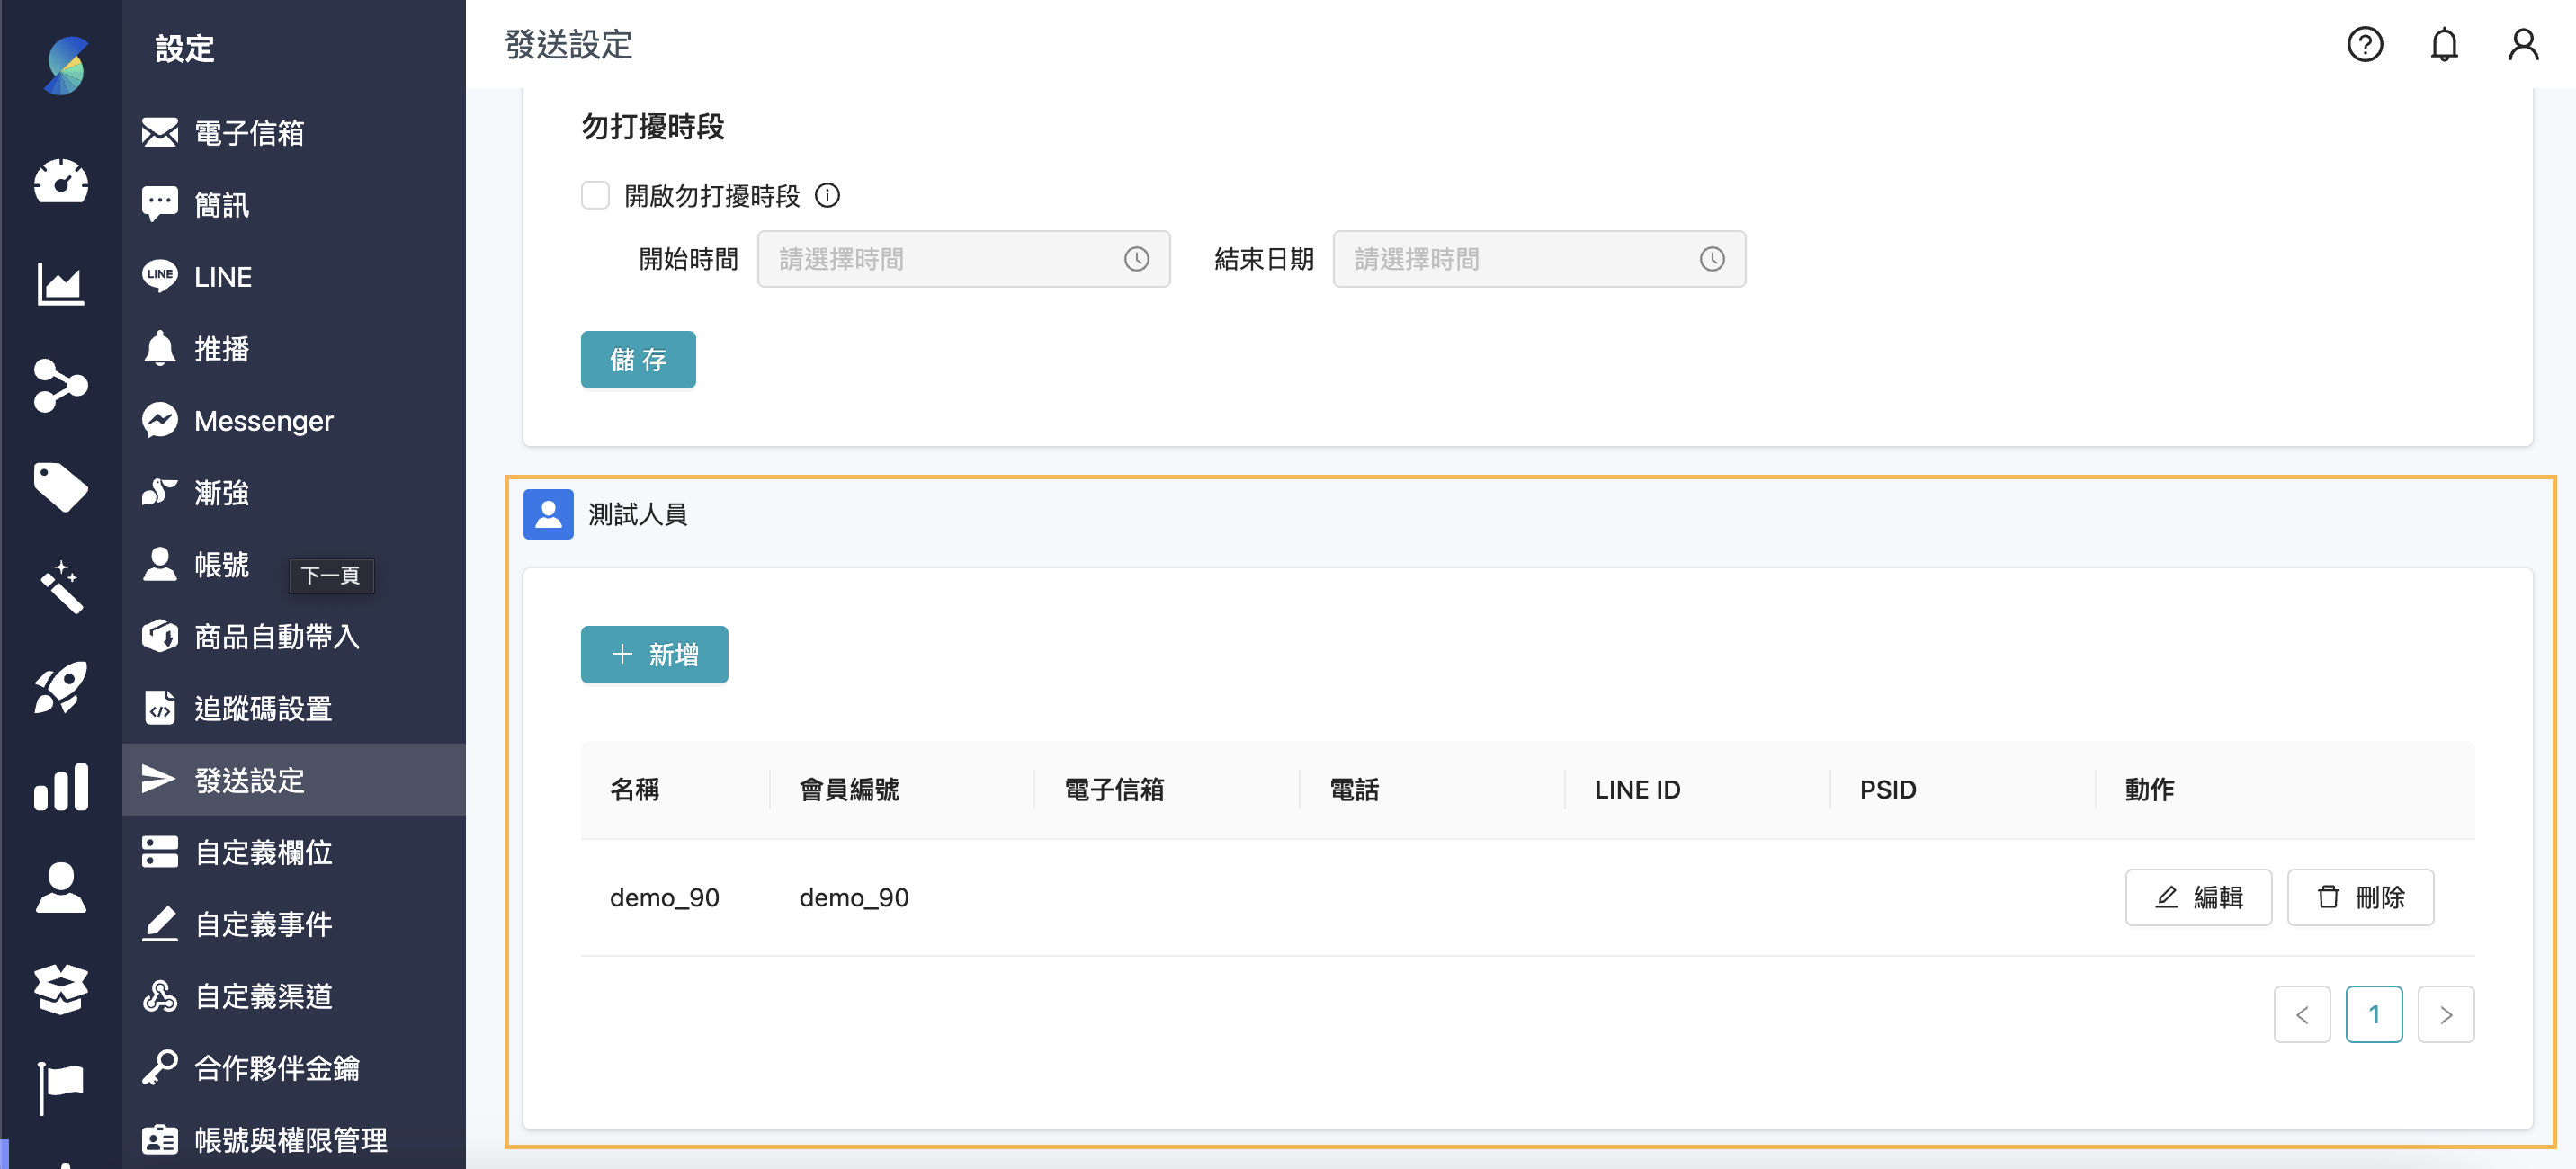This screenshot has height=1169, width=2576.
Task: Open the notifications bell icon
Action: point(2444,45)
